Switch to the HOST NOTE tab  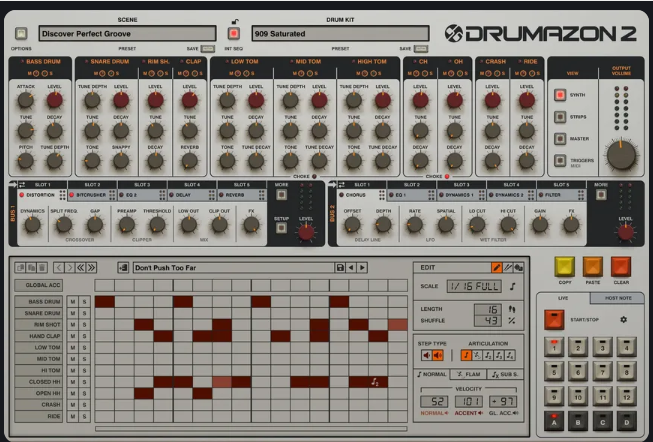[x=618, y=298]
